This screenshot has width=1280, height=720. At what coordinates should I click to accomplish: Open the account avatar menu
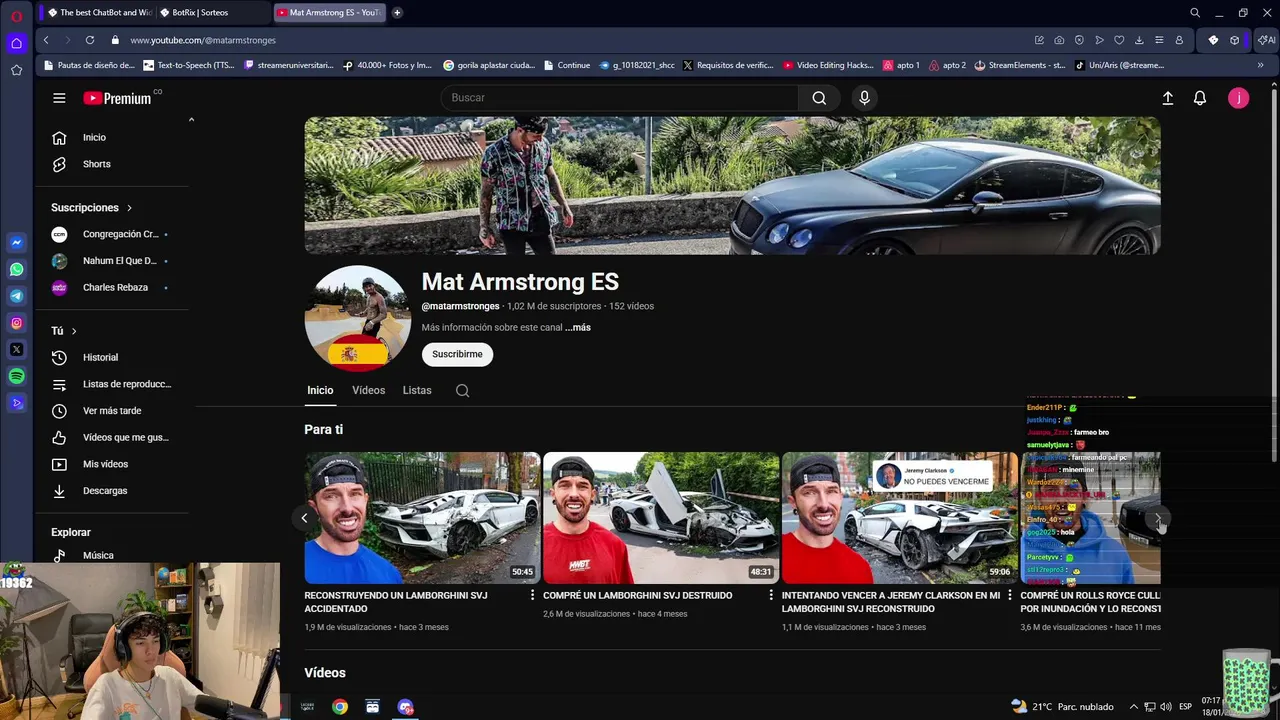point(1238,98)
